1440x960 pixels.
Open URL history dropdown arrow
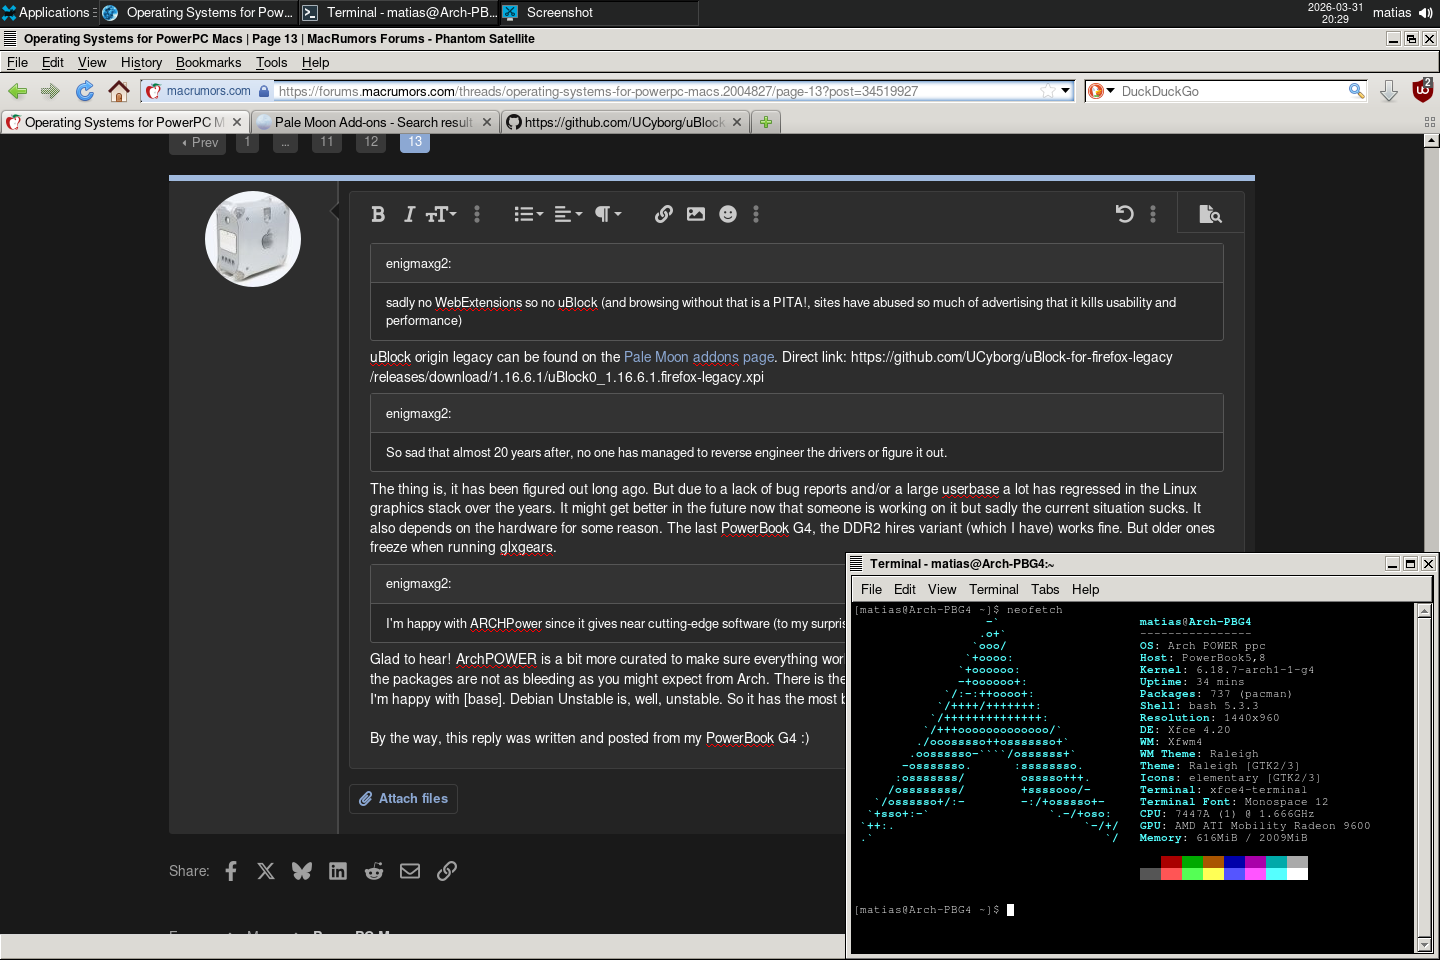pos(1066,91)
